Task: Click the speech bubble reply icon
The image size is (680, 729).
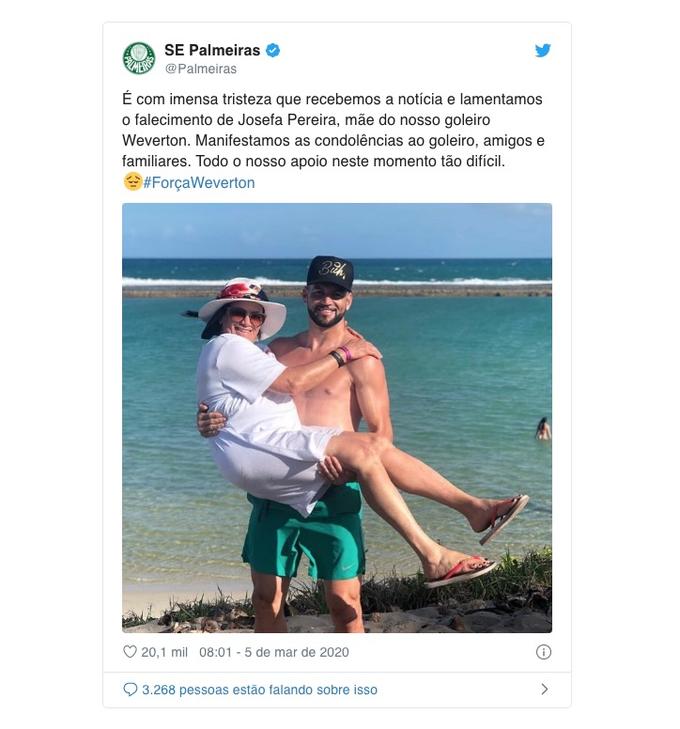Action: pos(130,689)
